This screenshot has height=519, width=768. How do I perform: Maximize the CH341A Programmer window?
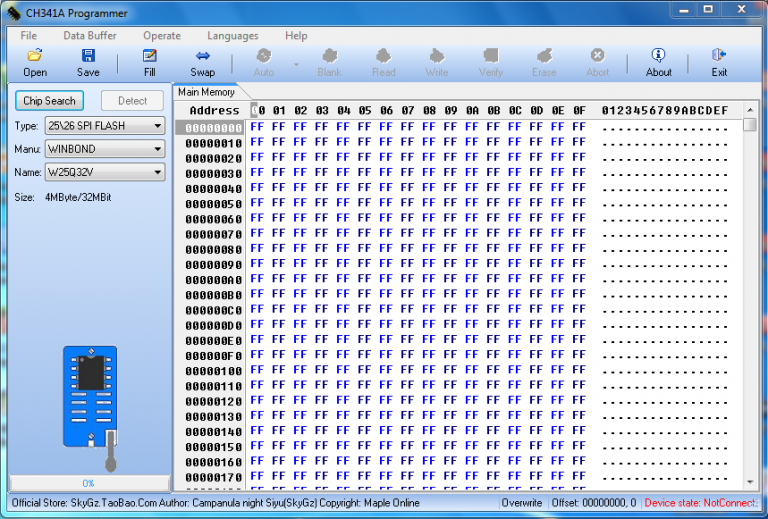pyautogui.click(x=708, y=10)
